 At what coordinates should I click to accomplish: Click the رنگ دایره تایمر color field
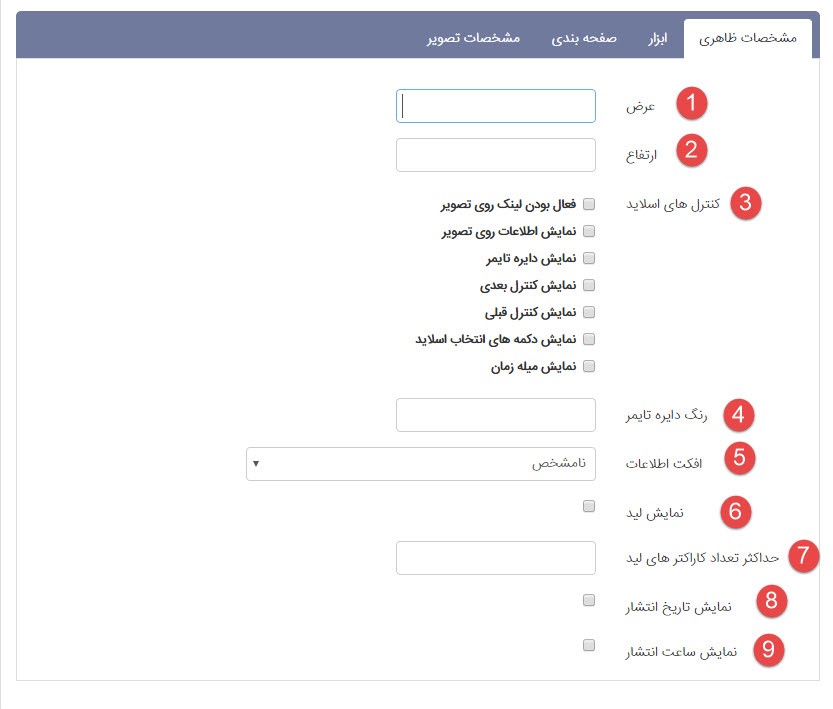[x=496, y=414]
